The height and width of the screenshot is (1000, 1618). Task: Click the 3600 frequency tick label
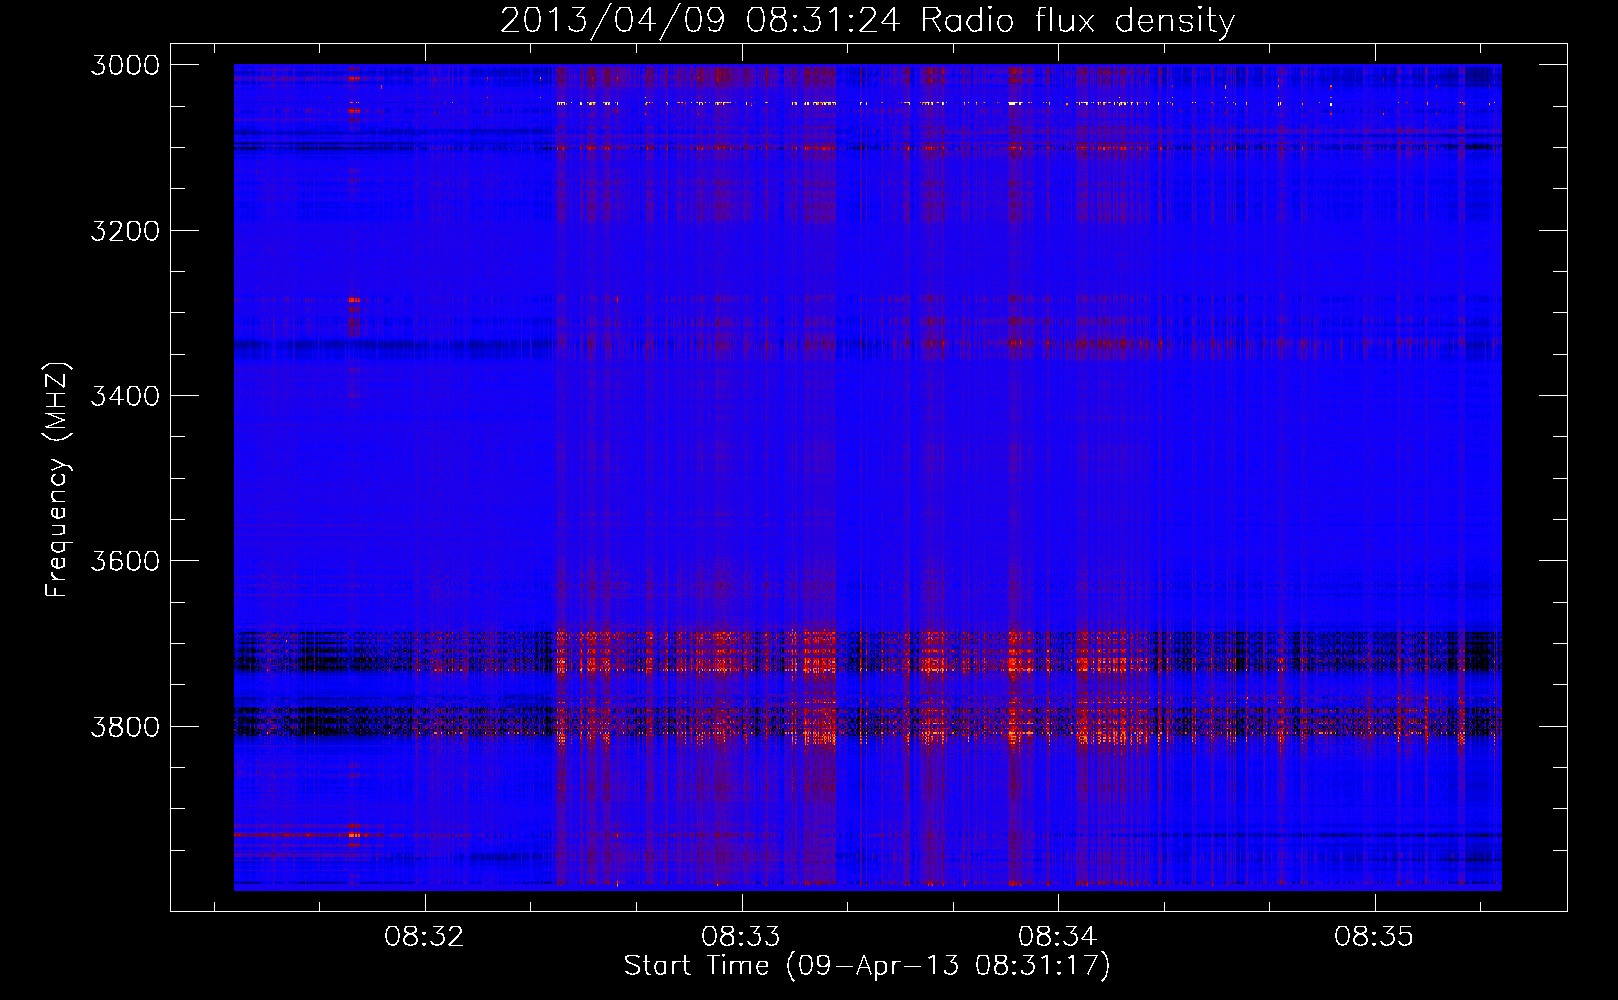[x=125, y=561]
